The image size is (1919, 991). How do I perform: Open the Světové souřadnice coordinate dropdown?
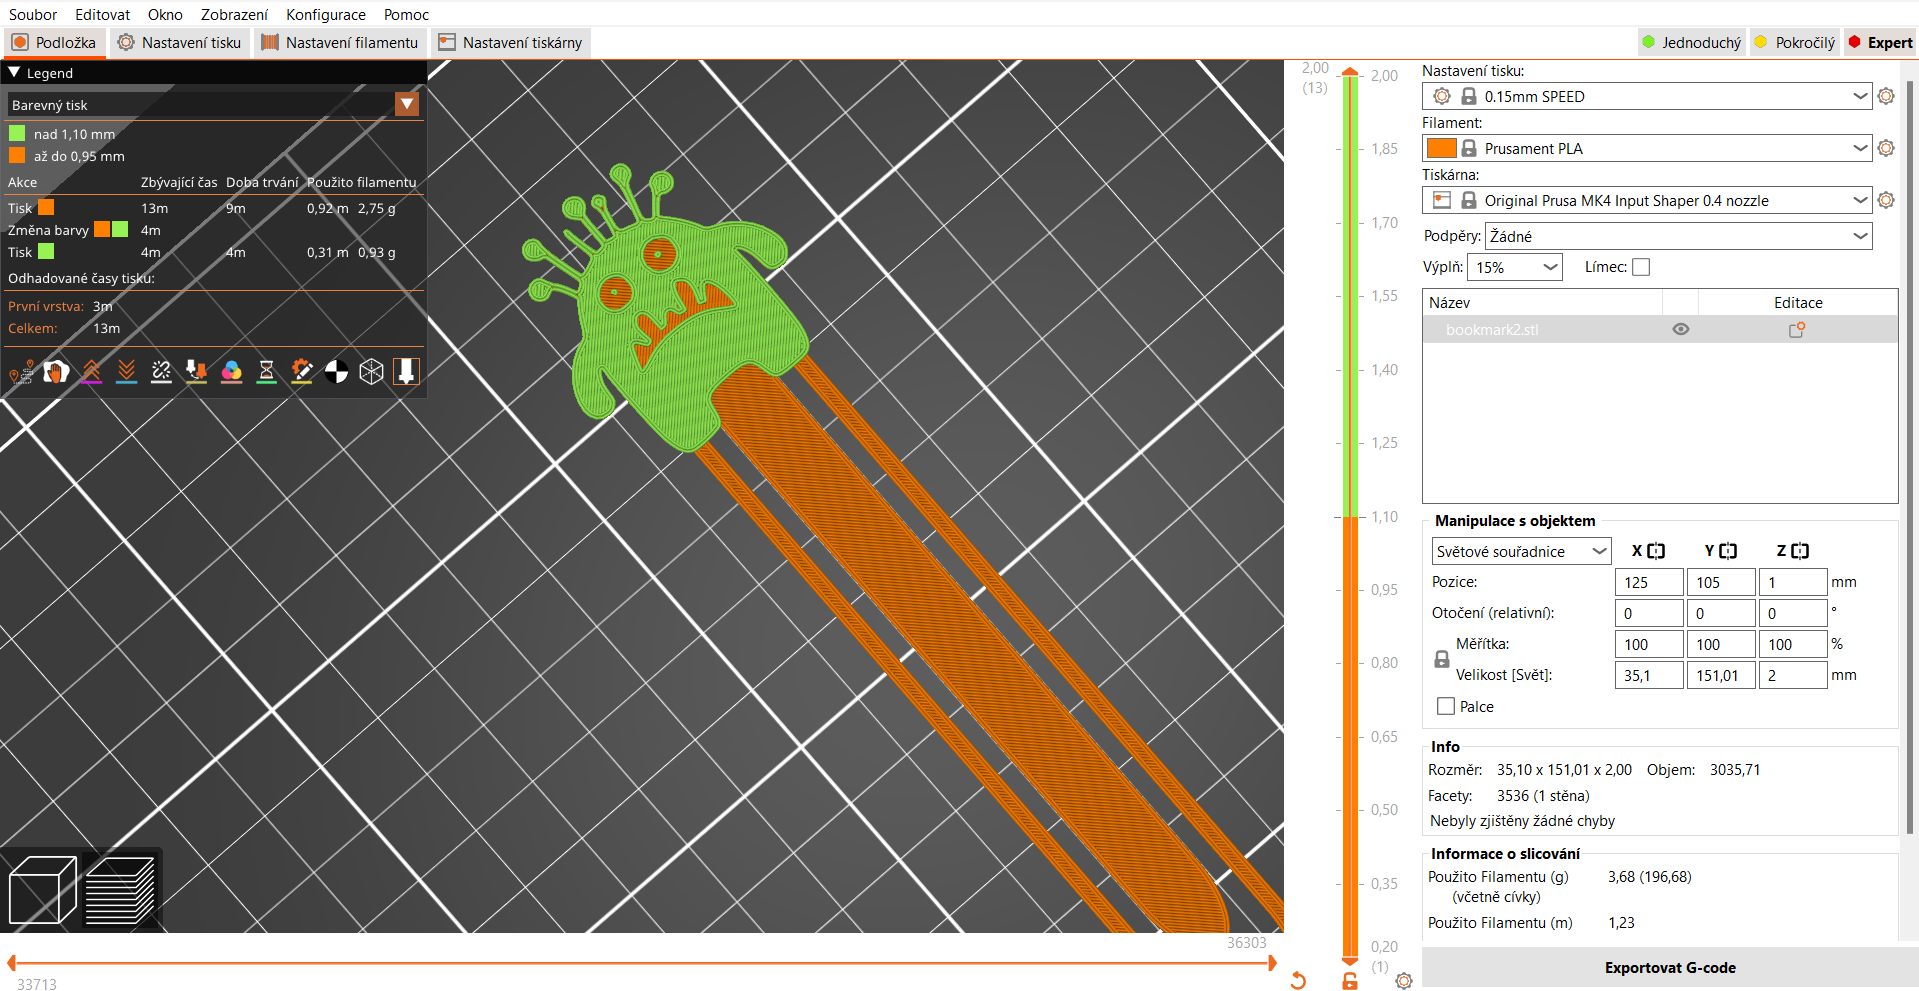pyautogui.click(x=1521, y=551)
